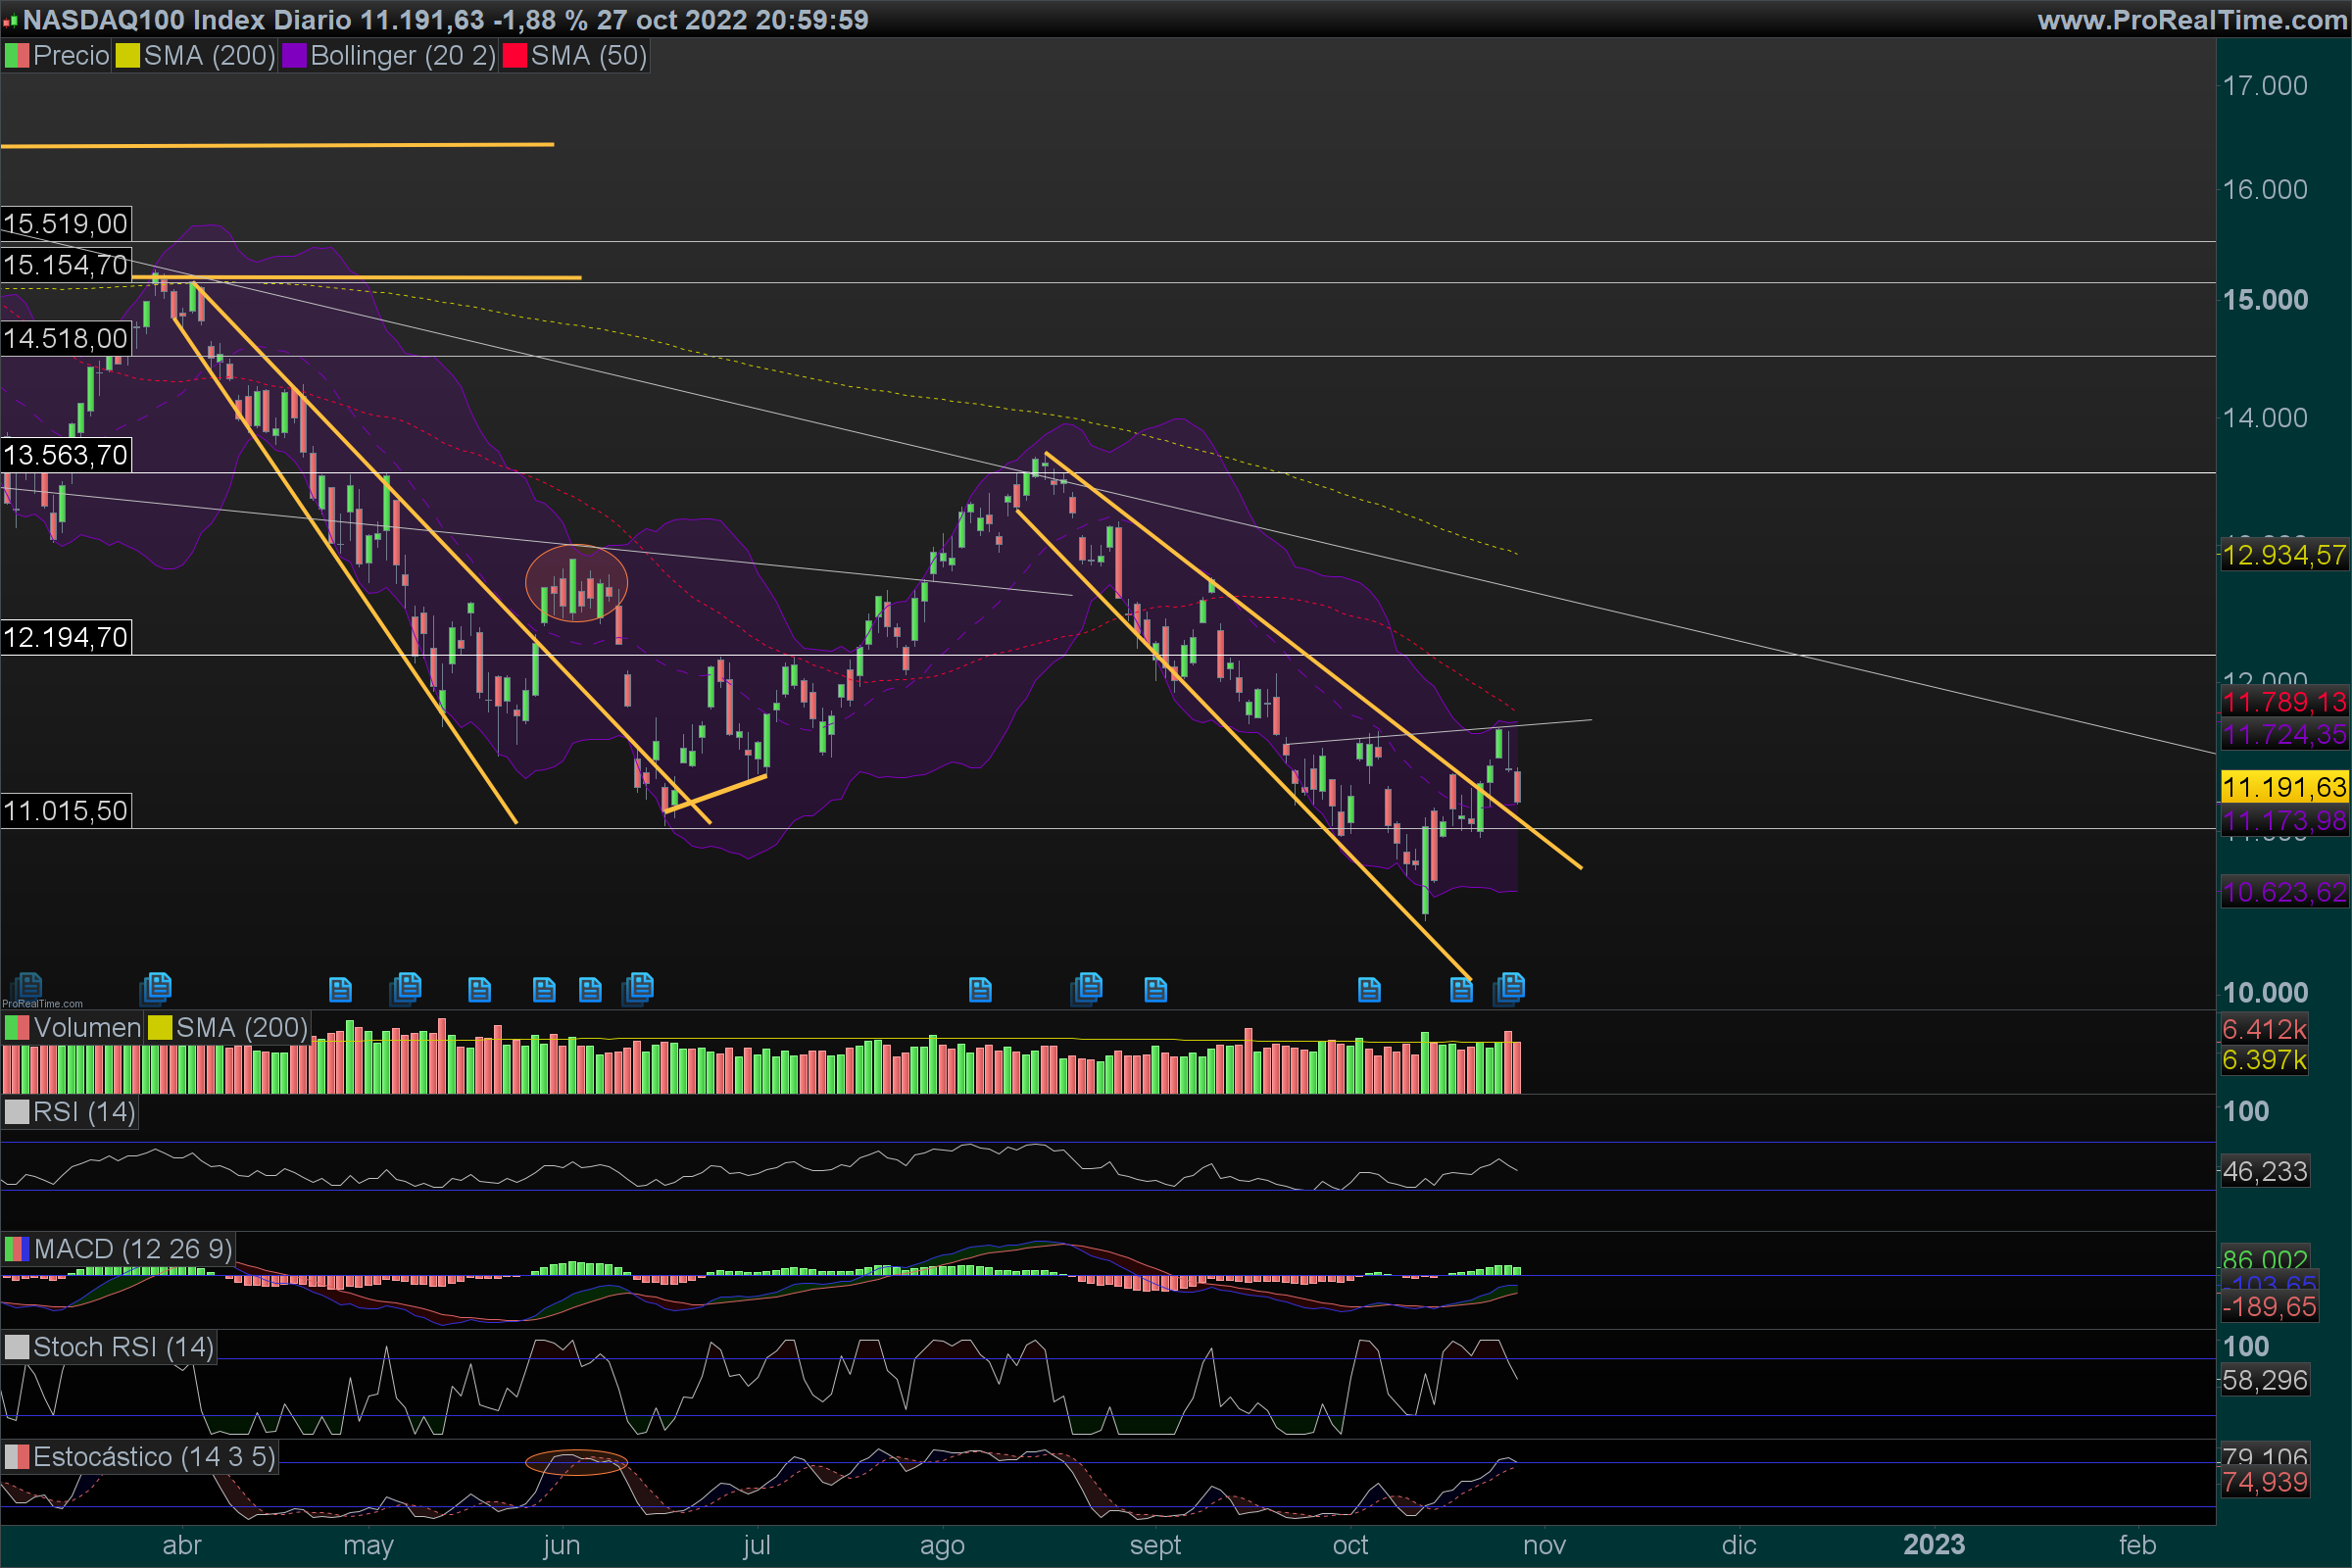Select the RSI (14) panel label
Image resolution: width=2352 pixels, height=1568 pixels.
[83, 1112]
